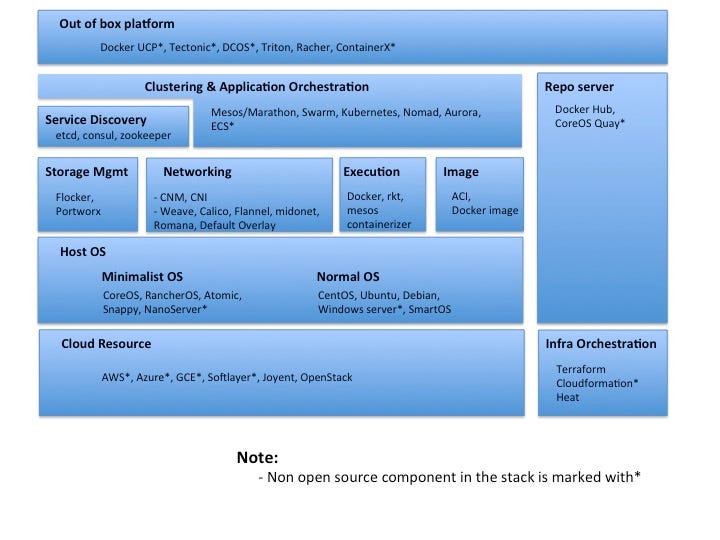720x540 pixels.
Task: Click the 'Host OS' heading
Action: (83, 252)
